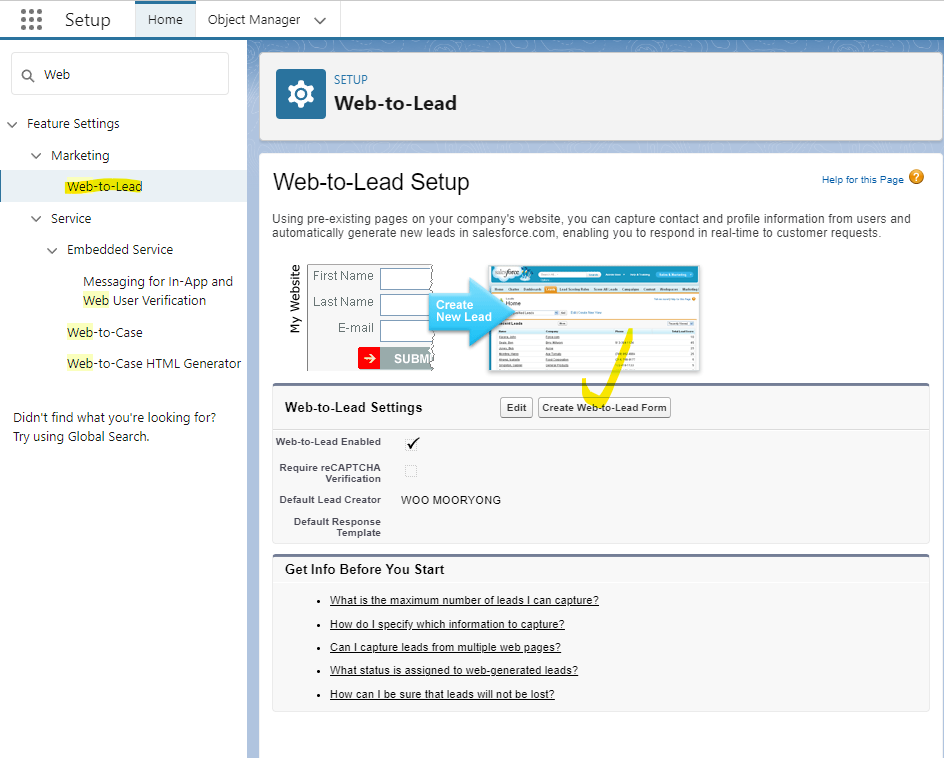
Task: Click the Embedded Service label
Action: pos(120,249)
